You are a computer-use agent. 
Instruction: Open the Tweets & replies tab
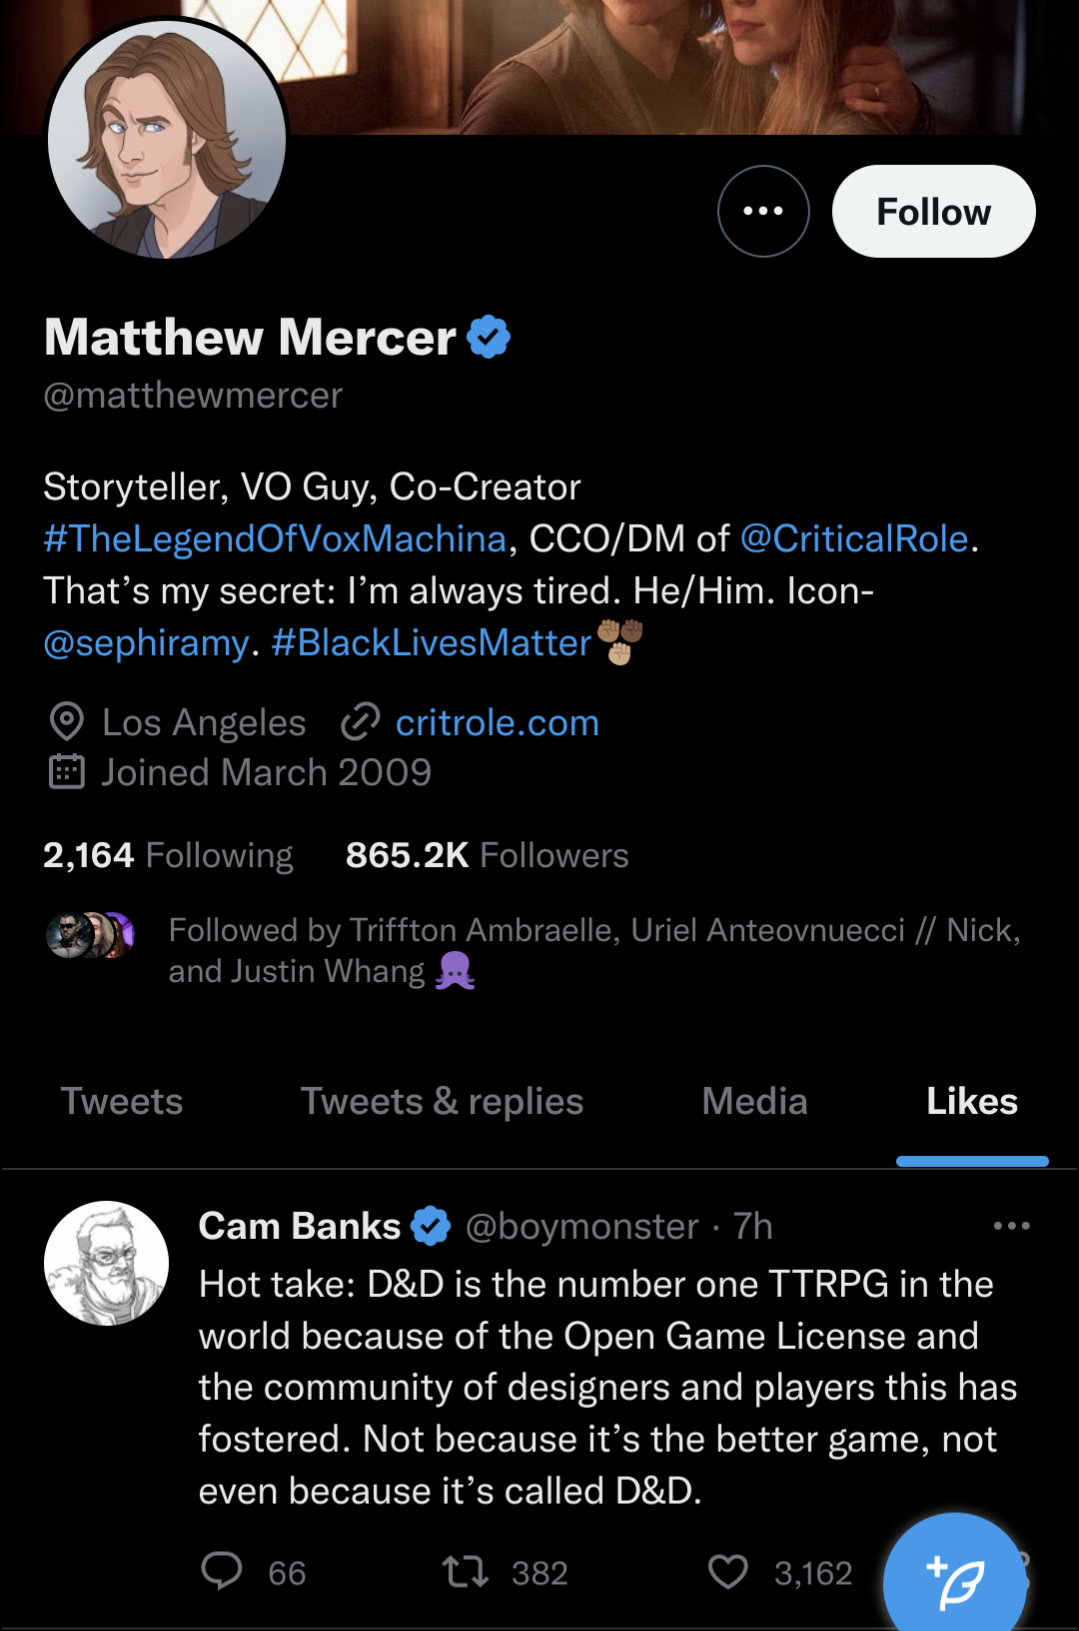[442, 1101]
